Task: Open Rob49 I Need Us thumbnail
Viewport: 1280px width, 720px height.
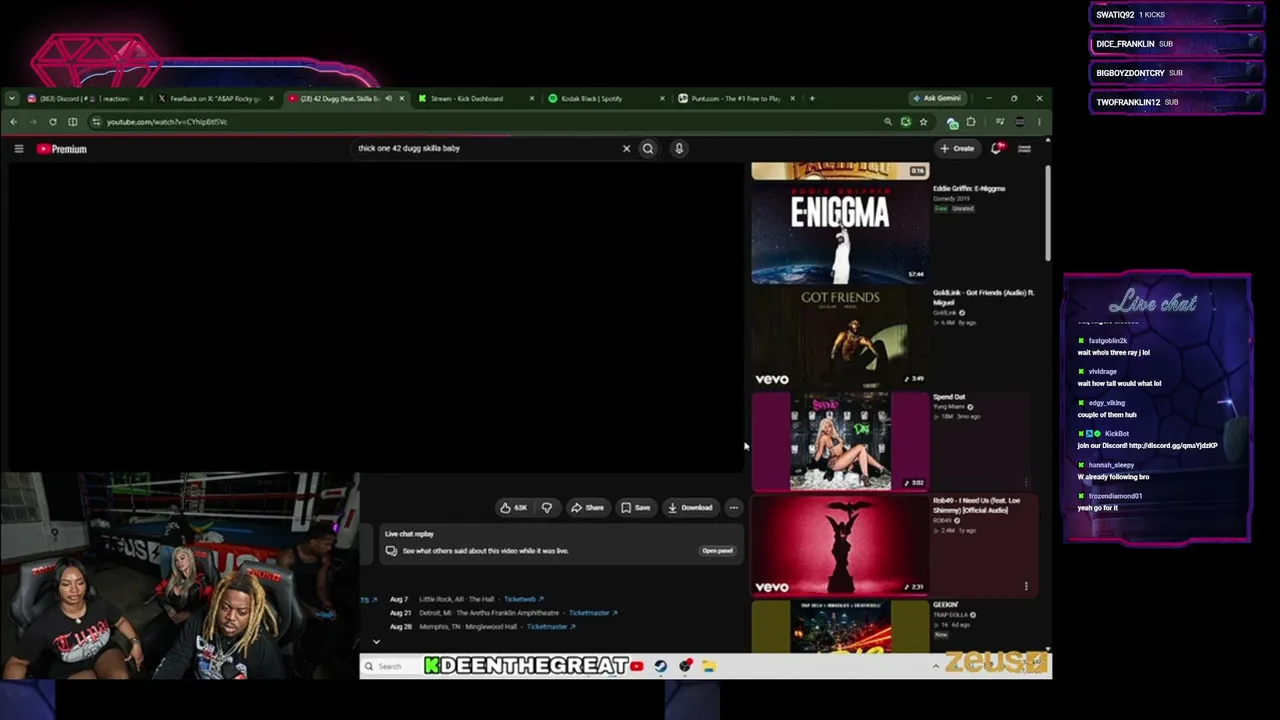Action: (840, 545)
